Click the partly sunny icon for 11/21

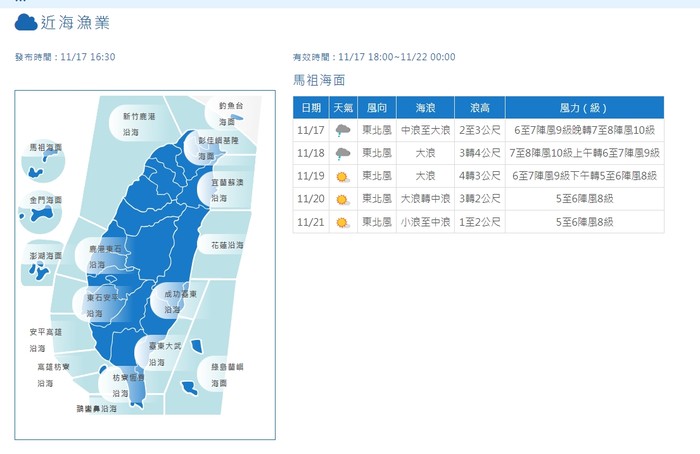tap(343, 222)
